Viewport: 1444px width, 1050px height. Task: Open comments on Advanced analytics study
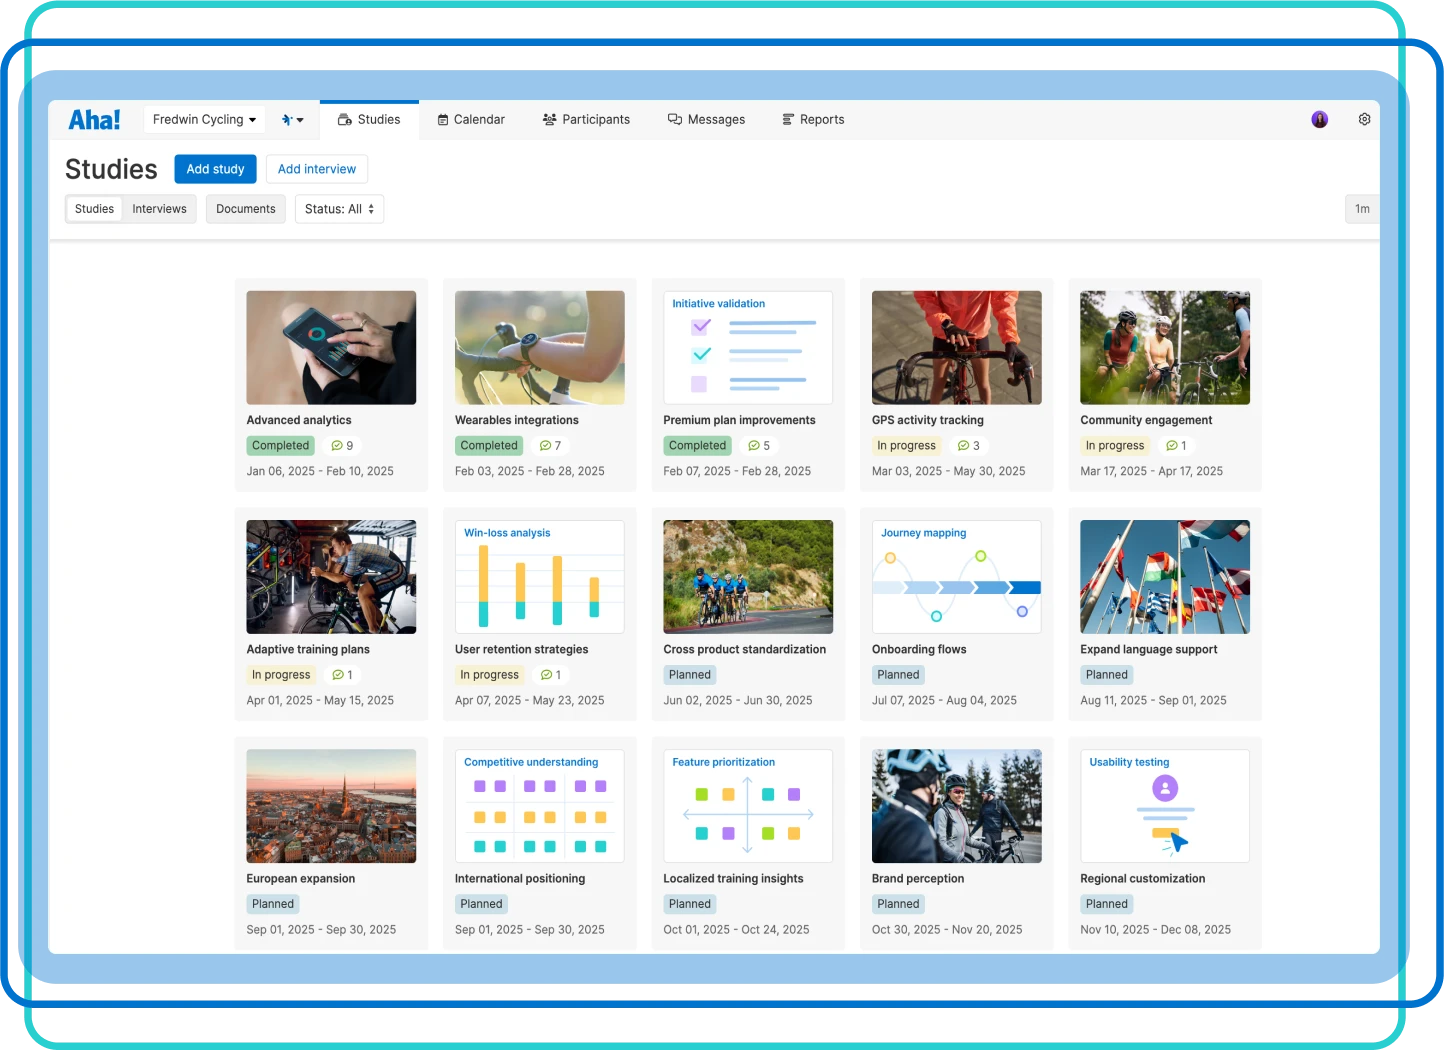pos(343,445)
